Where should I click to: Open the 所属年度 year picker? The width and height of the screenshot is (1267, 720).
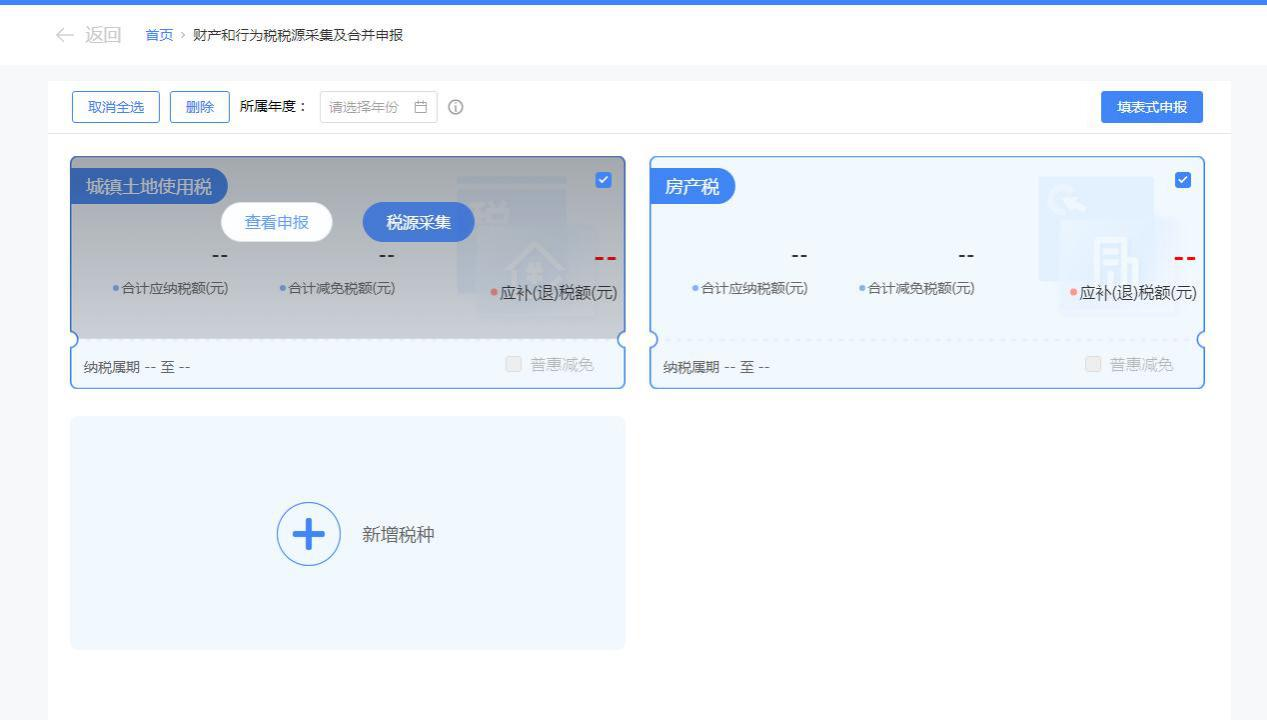point(368,107)
